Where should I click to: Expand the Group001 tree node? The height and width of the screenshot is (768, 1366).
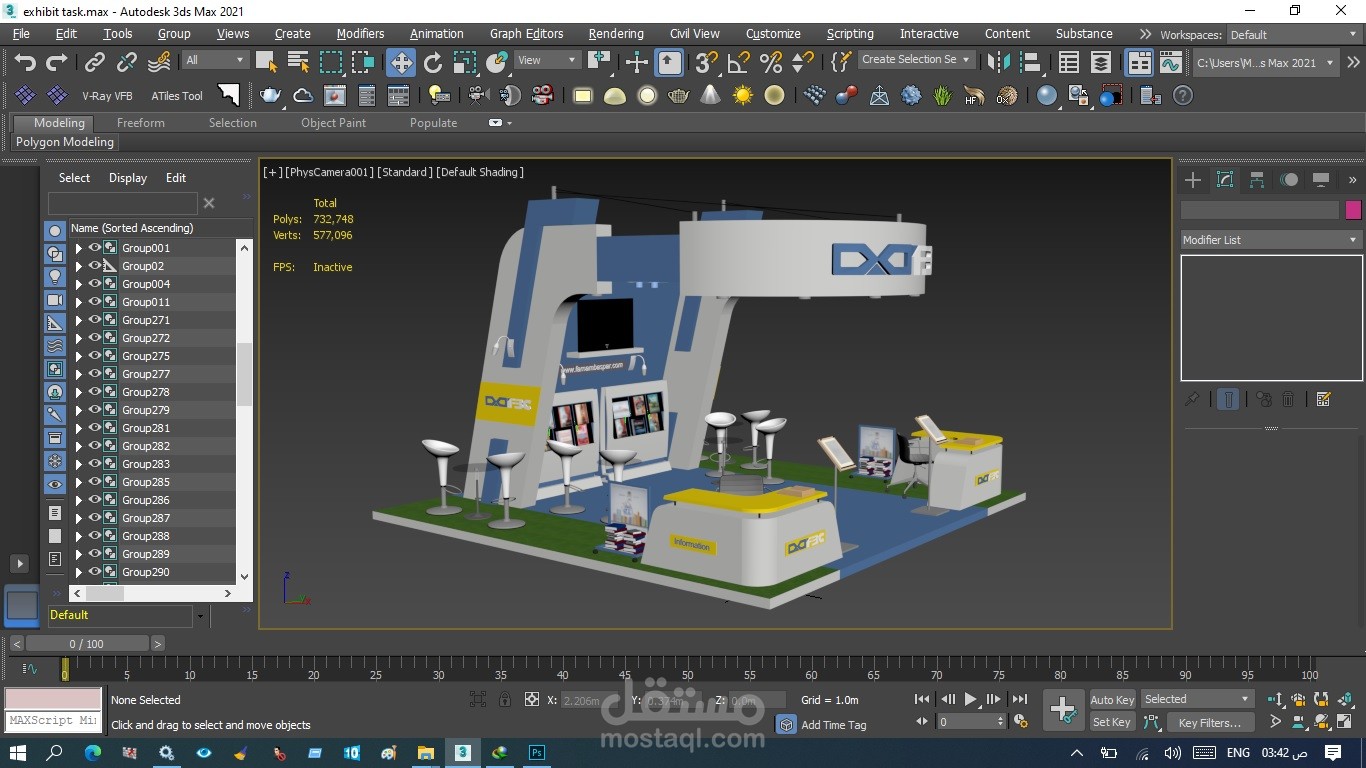tap(78, 248)
